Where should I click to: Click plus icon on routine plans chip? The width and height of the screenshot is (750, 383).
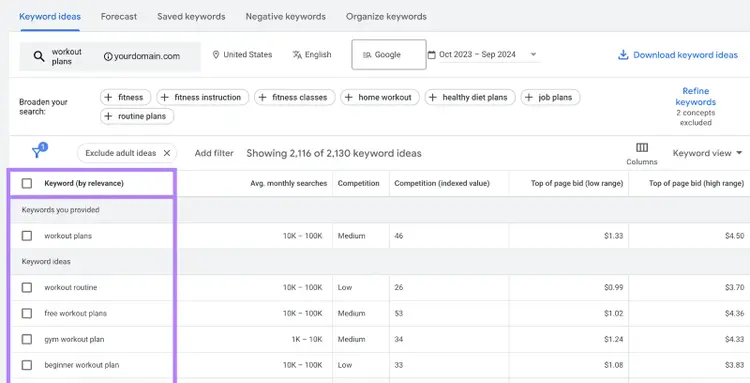coord(109,116)
